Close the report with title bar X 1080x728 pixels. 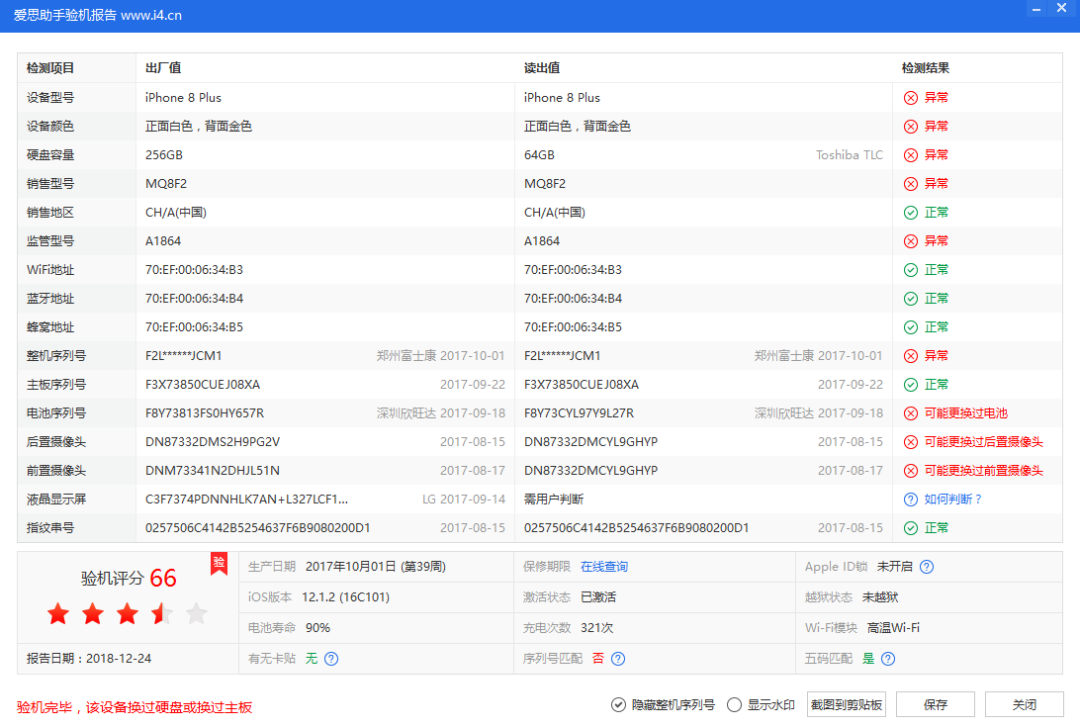pos(1061,9)
